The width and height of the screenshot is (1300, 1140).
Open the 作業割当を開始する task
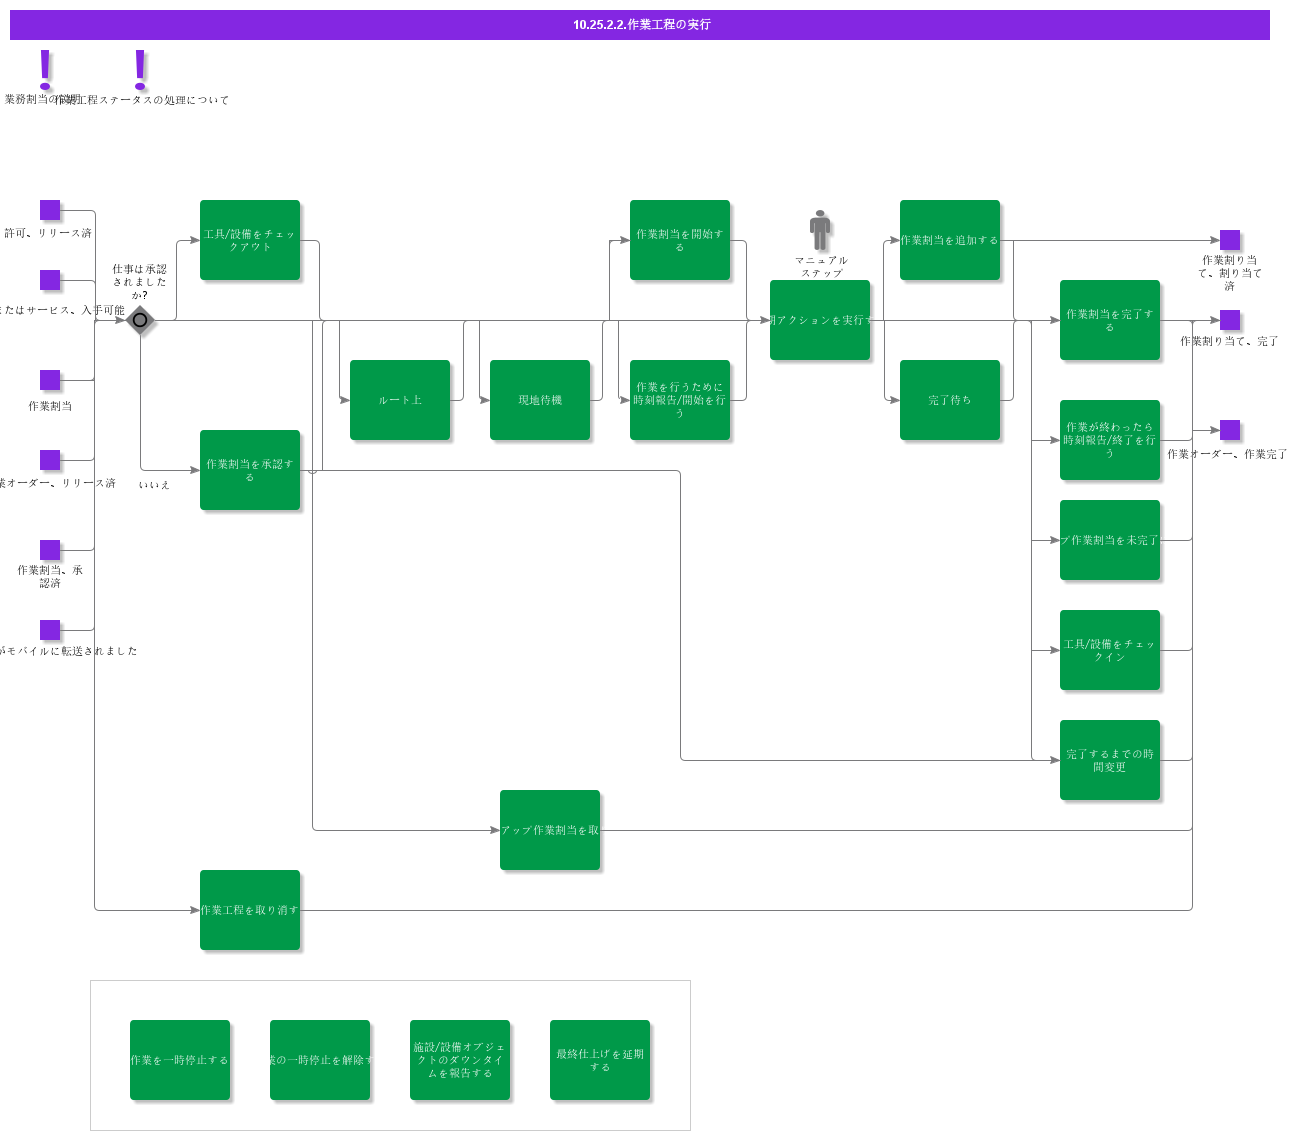click(x=680, y=241)
